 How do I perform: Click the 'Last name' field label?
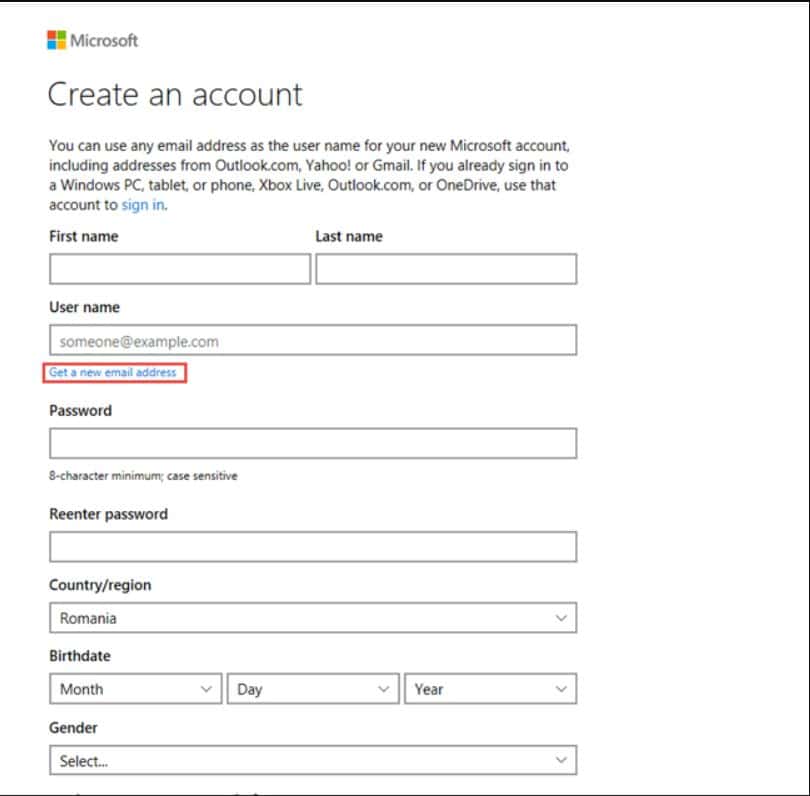349,237
